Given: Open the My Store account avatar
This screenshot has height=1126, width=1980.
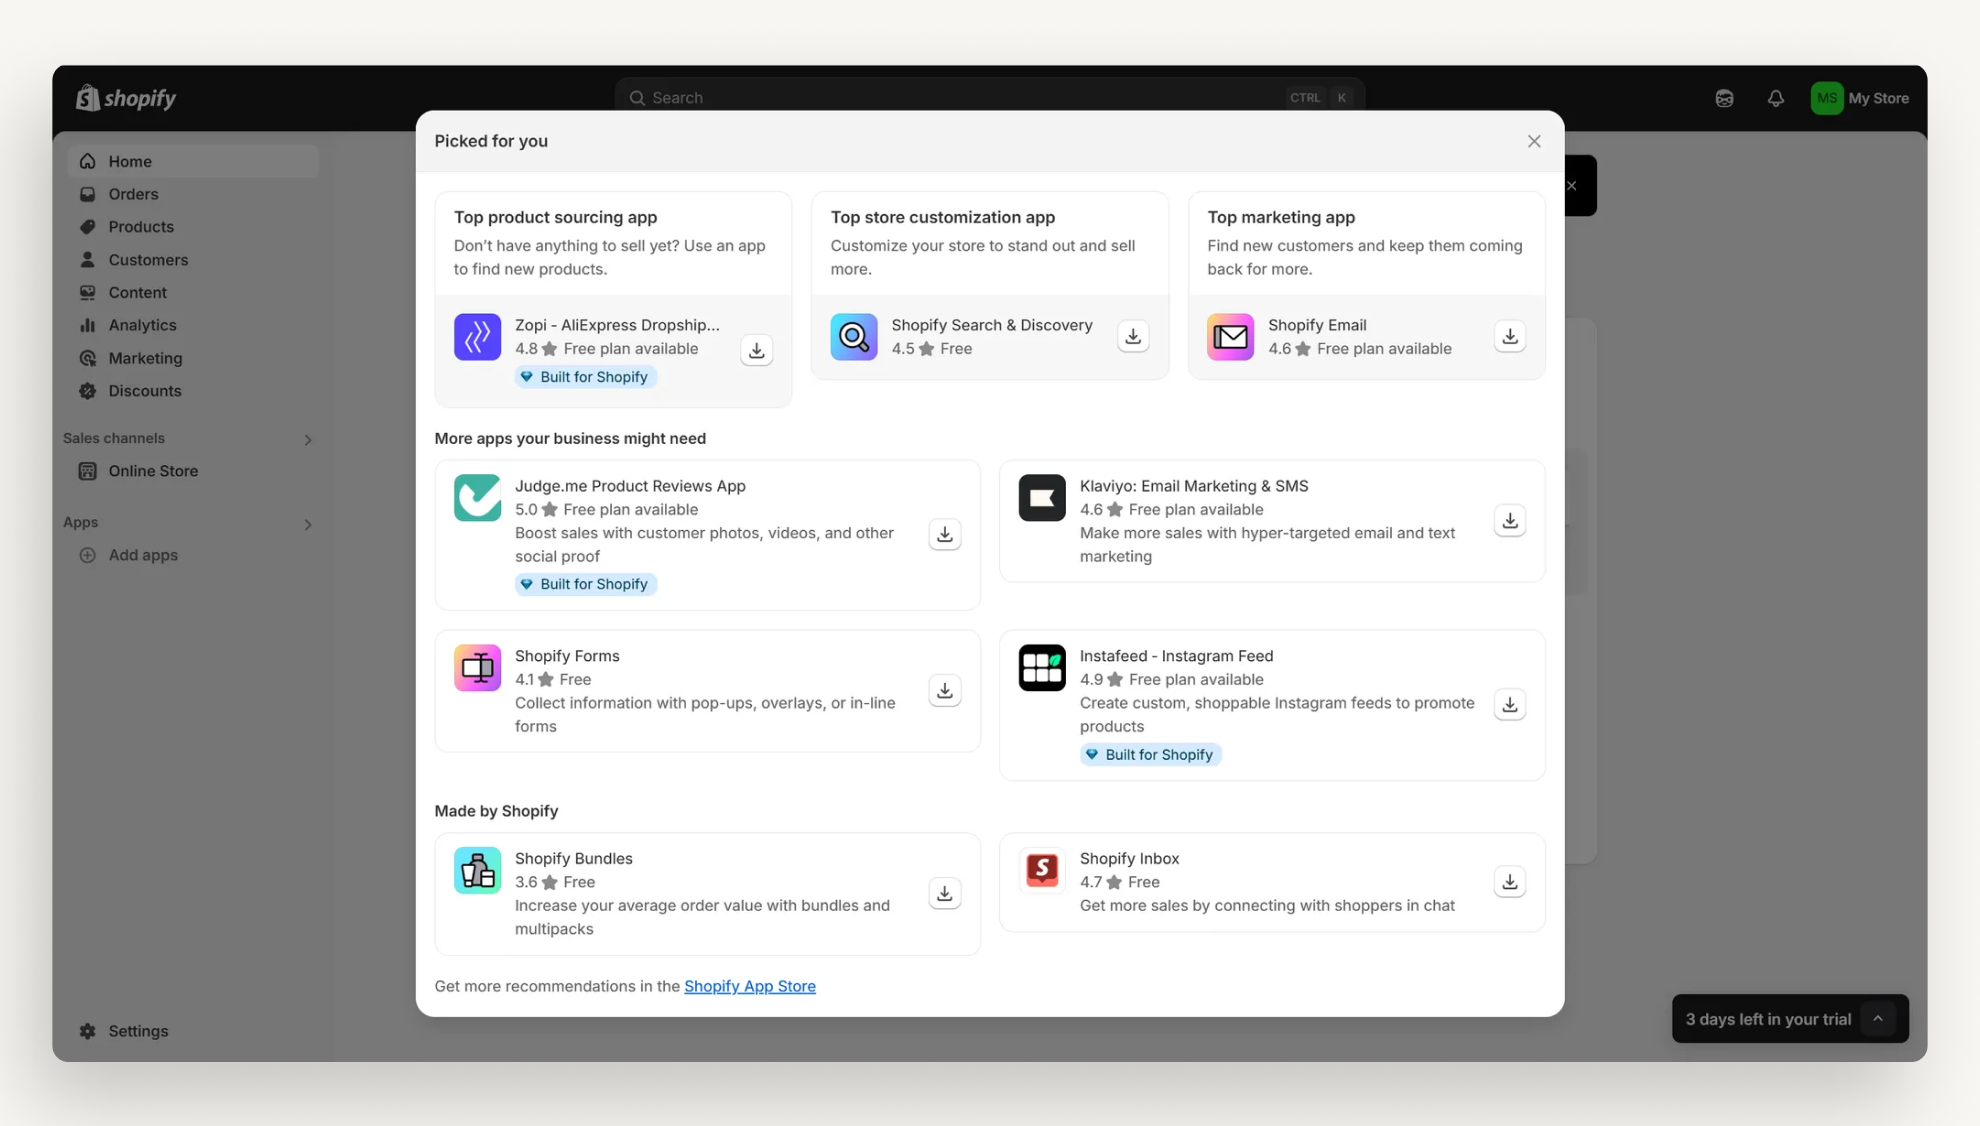Looking at the screenshot, I should point(1826,98).
